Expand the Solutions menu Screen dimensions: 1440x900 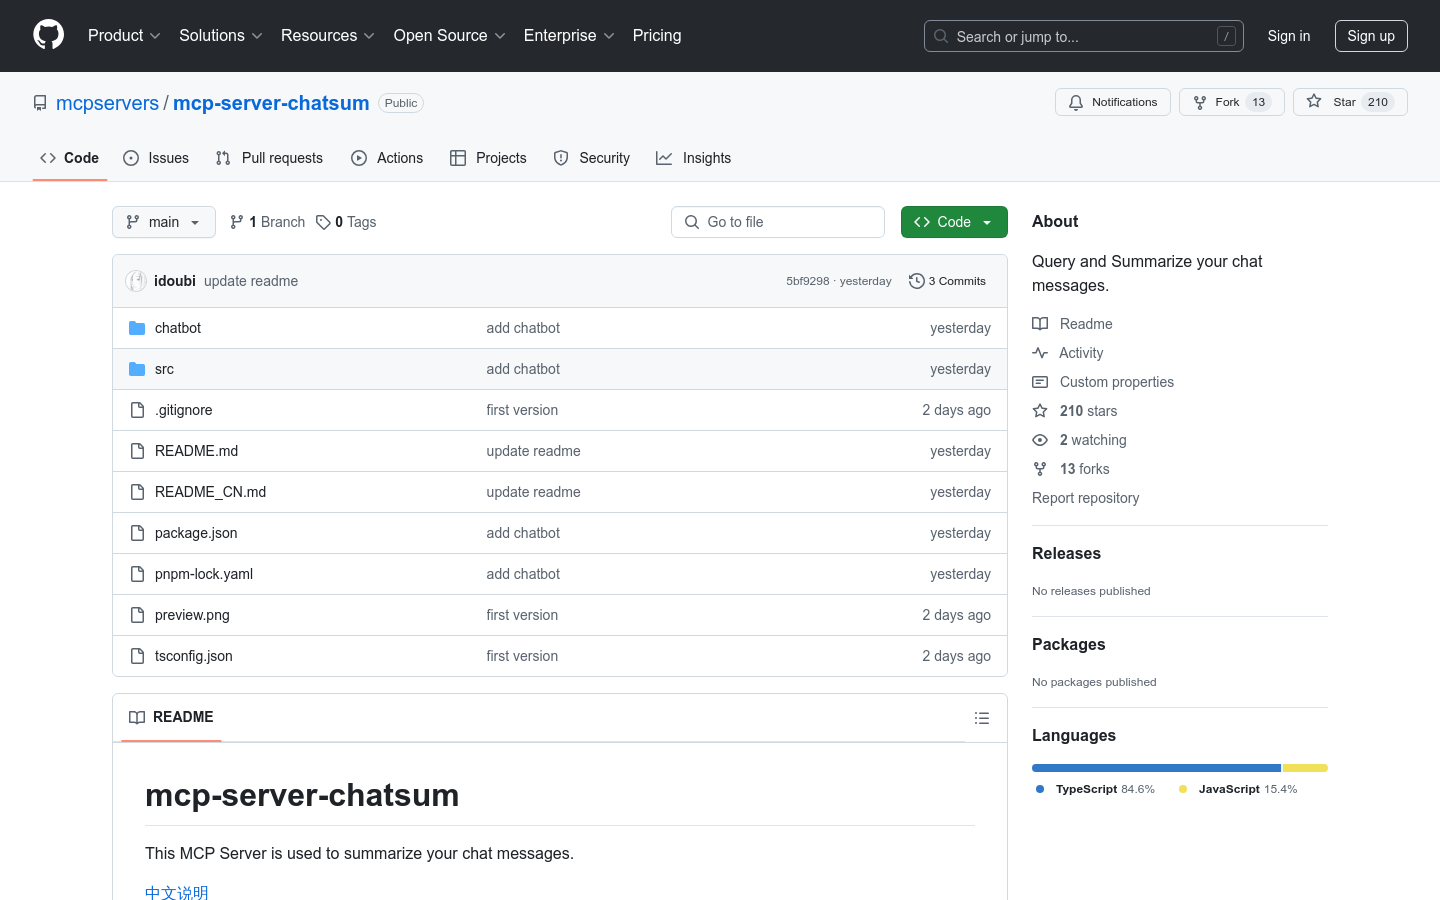pyautogui.click(x=221, y=35)
